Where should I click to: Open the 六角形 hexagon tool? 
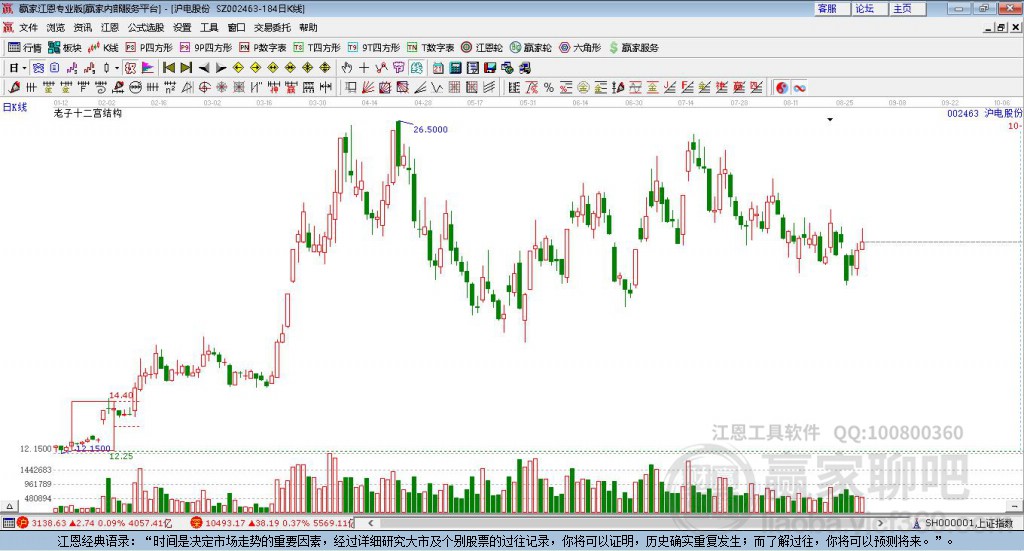[580, 48]
